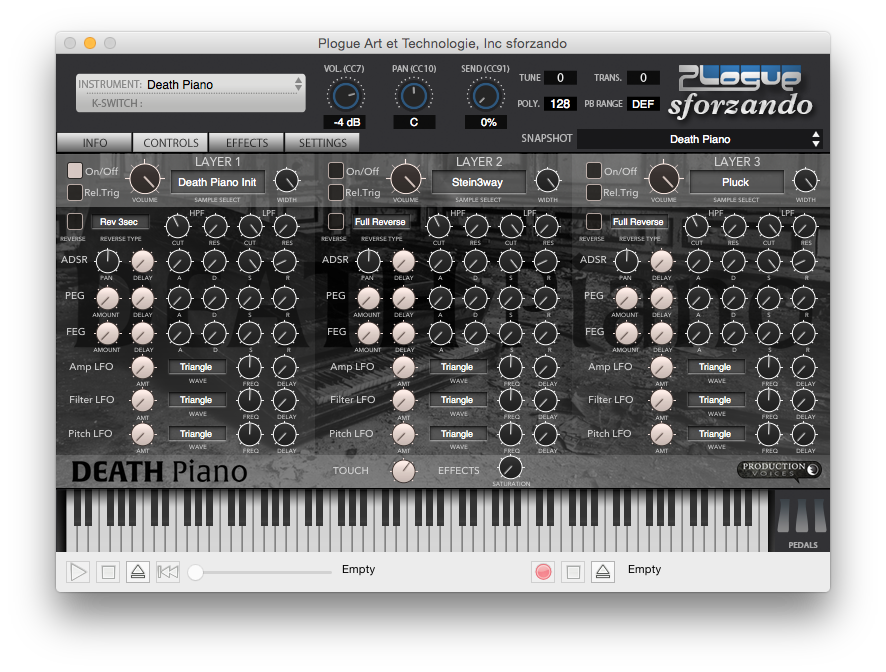Stop playback with the left stop button
This screenshot has width=886, height=672.
coord(108,572)
